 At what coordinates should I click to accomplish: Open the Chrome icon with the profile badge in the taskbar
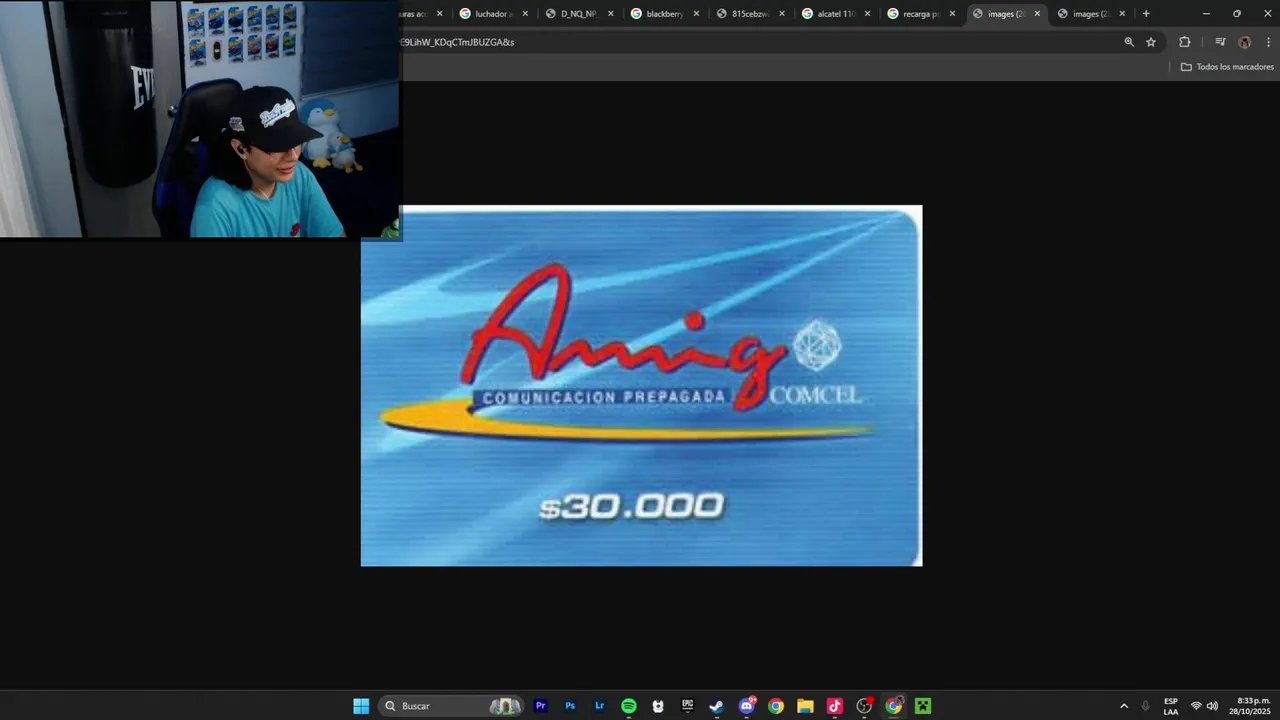[x=894, y=706]
